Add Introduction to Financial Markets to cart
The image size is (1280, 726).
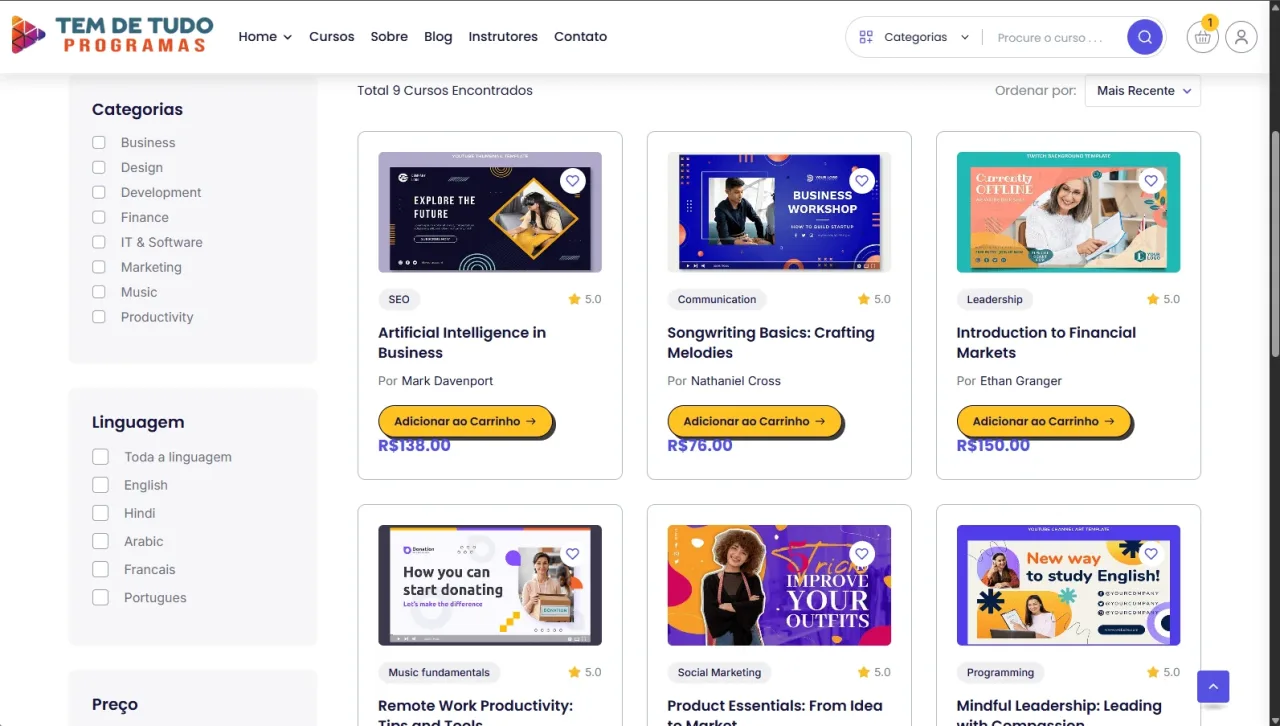tap(1044, 421)
